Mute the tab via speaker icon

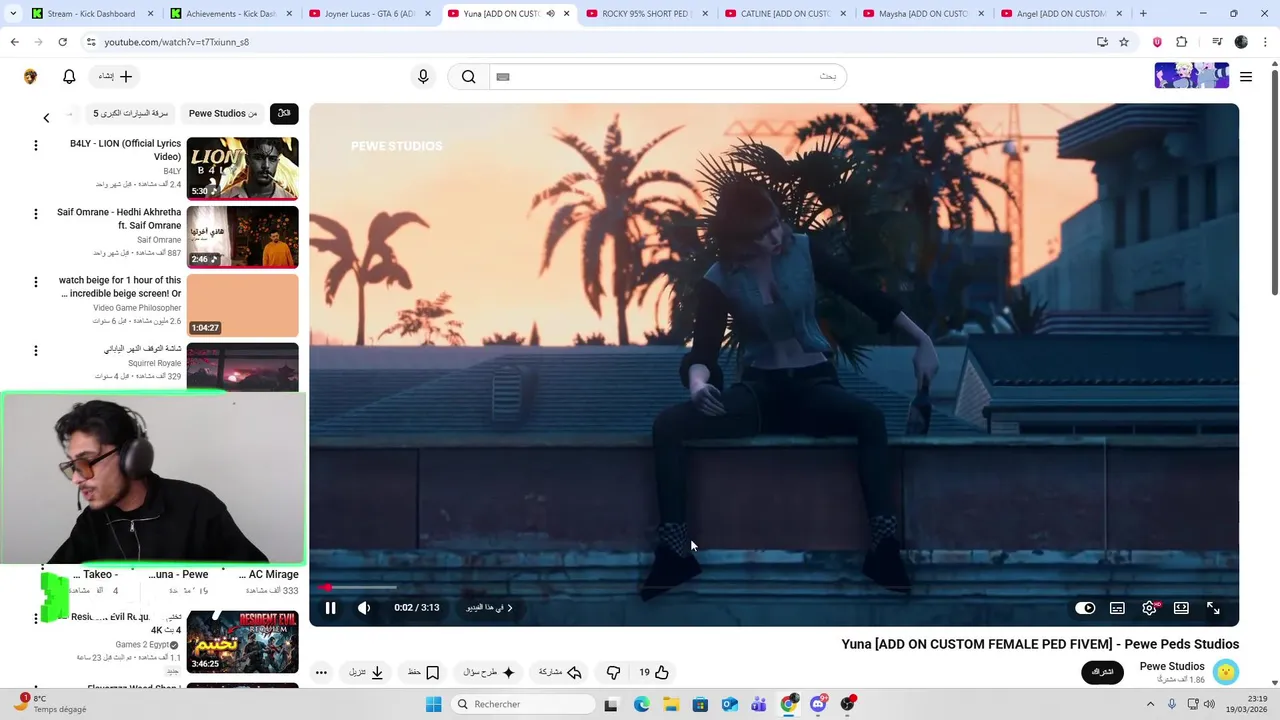tap(550, 14)
